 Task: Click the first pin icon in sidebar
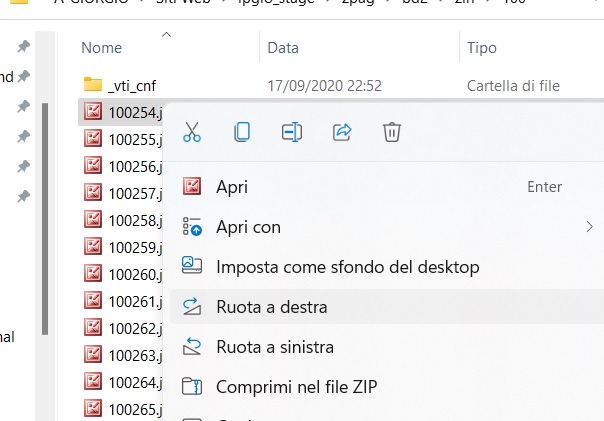(x=23, y=47)
